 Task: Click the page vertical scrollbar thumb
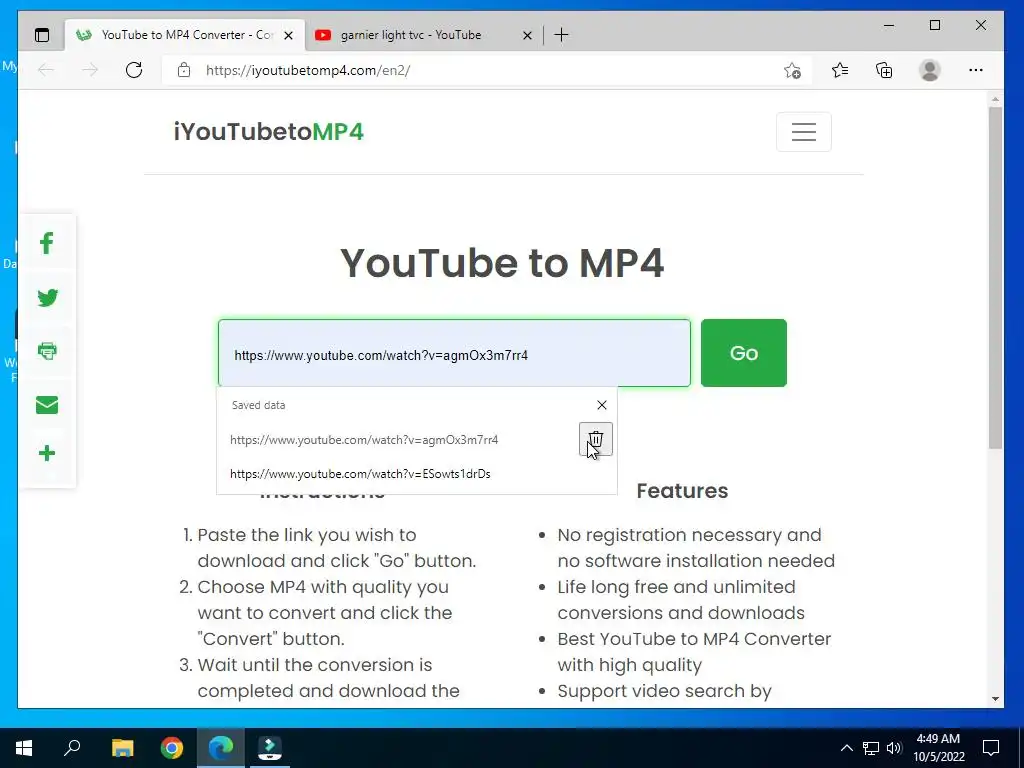[995, 278]
